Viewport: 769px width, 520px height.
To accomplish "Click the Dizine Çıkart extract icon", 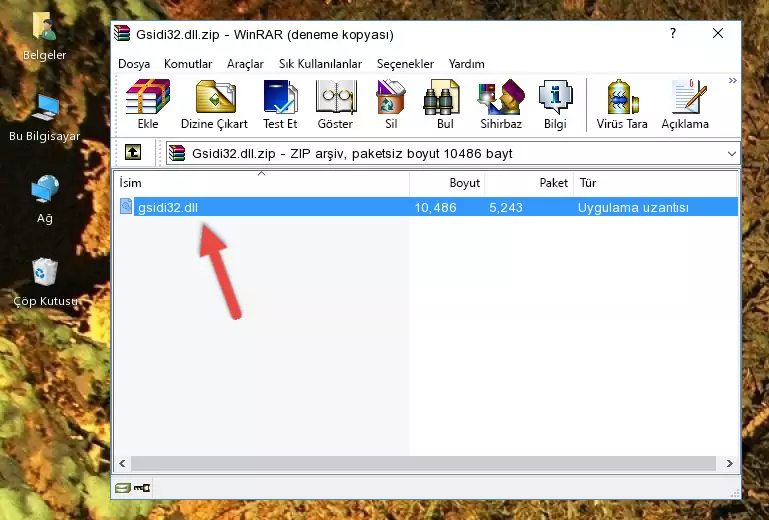I will pos(214,104).
